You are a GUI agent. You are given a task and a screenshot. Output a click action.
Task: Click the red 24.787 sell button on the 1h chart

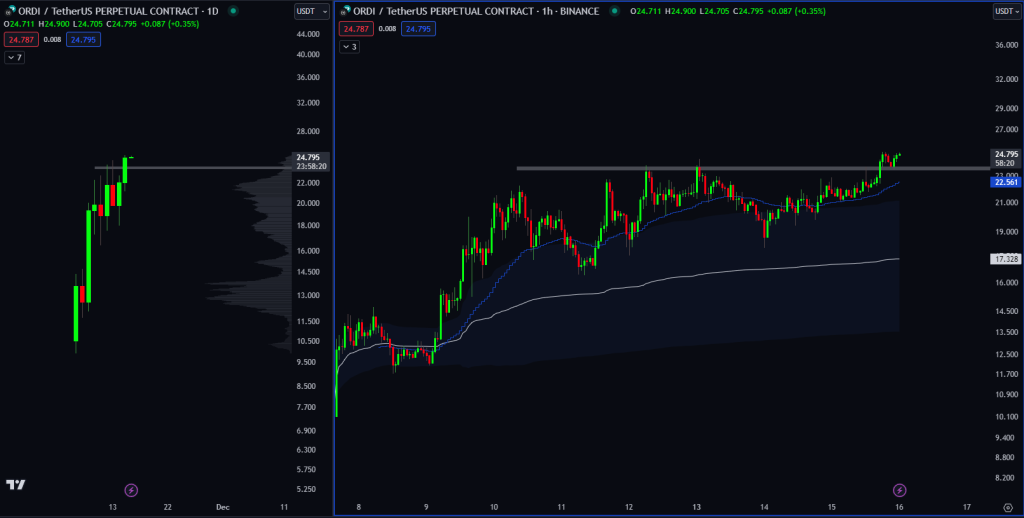coord(353,29)
